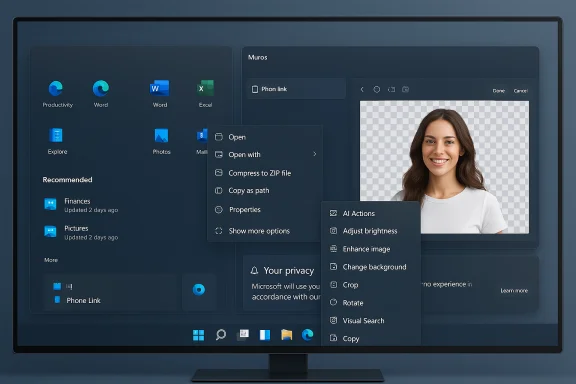
Task: Launch the Word app with blue W icon
Action: (159, 89)
